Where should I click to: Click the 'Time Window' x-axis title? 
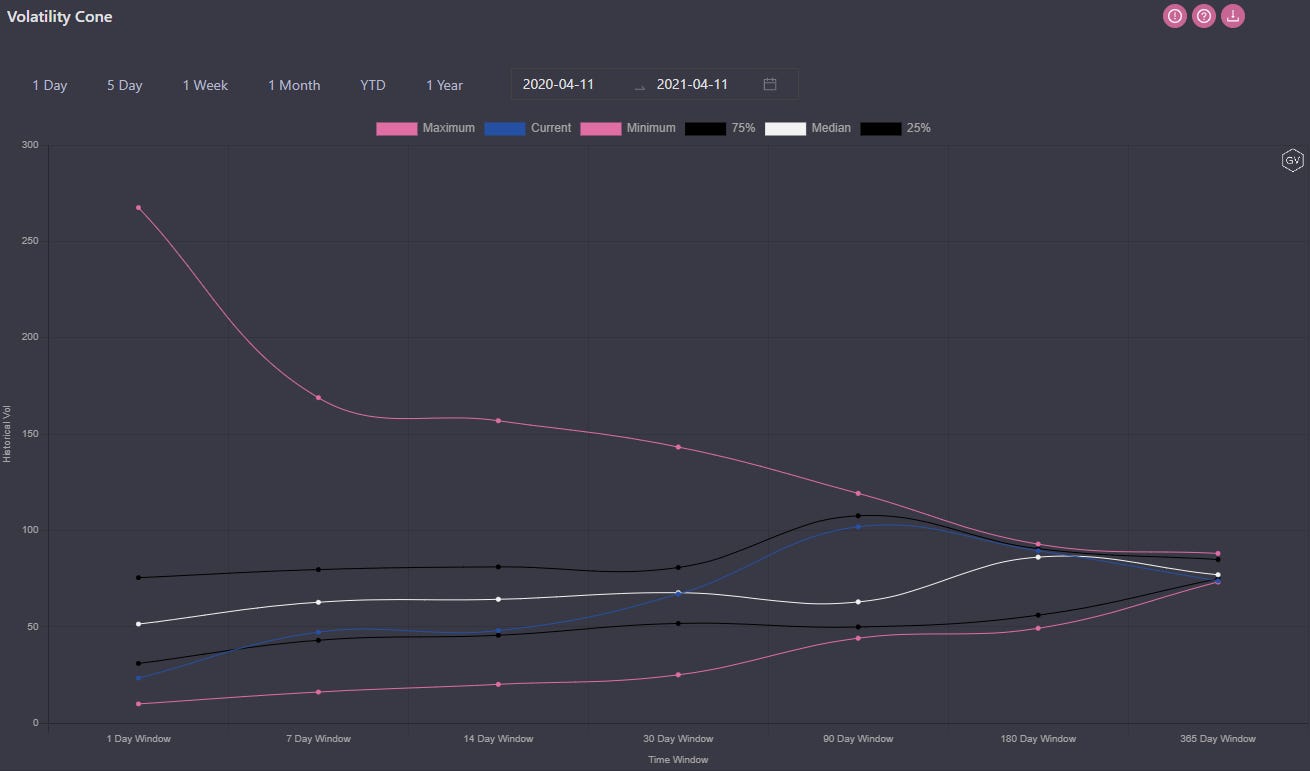tap(678, 760)
